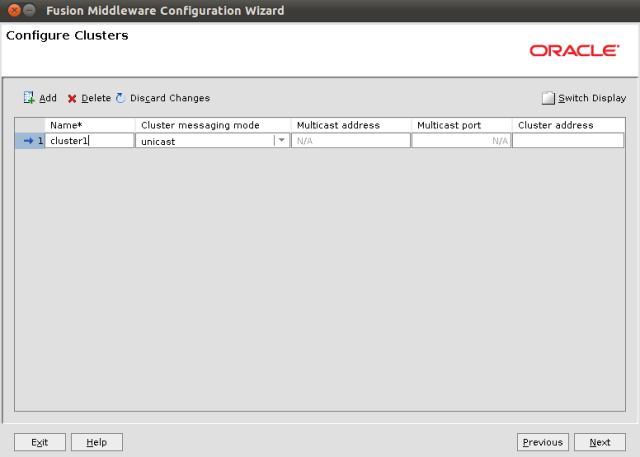Viewport: 640px width, 457px height.
Task: Click the Add label in the toolbar
Action: tap(48, 98)
